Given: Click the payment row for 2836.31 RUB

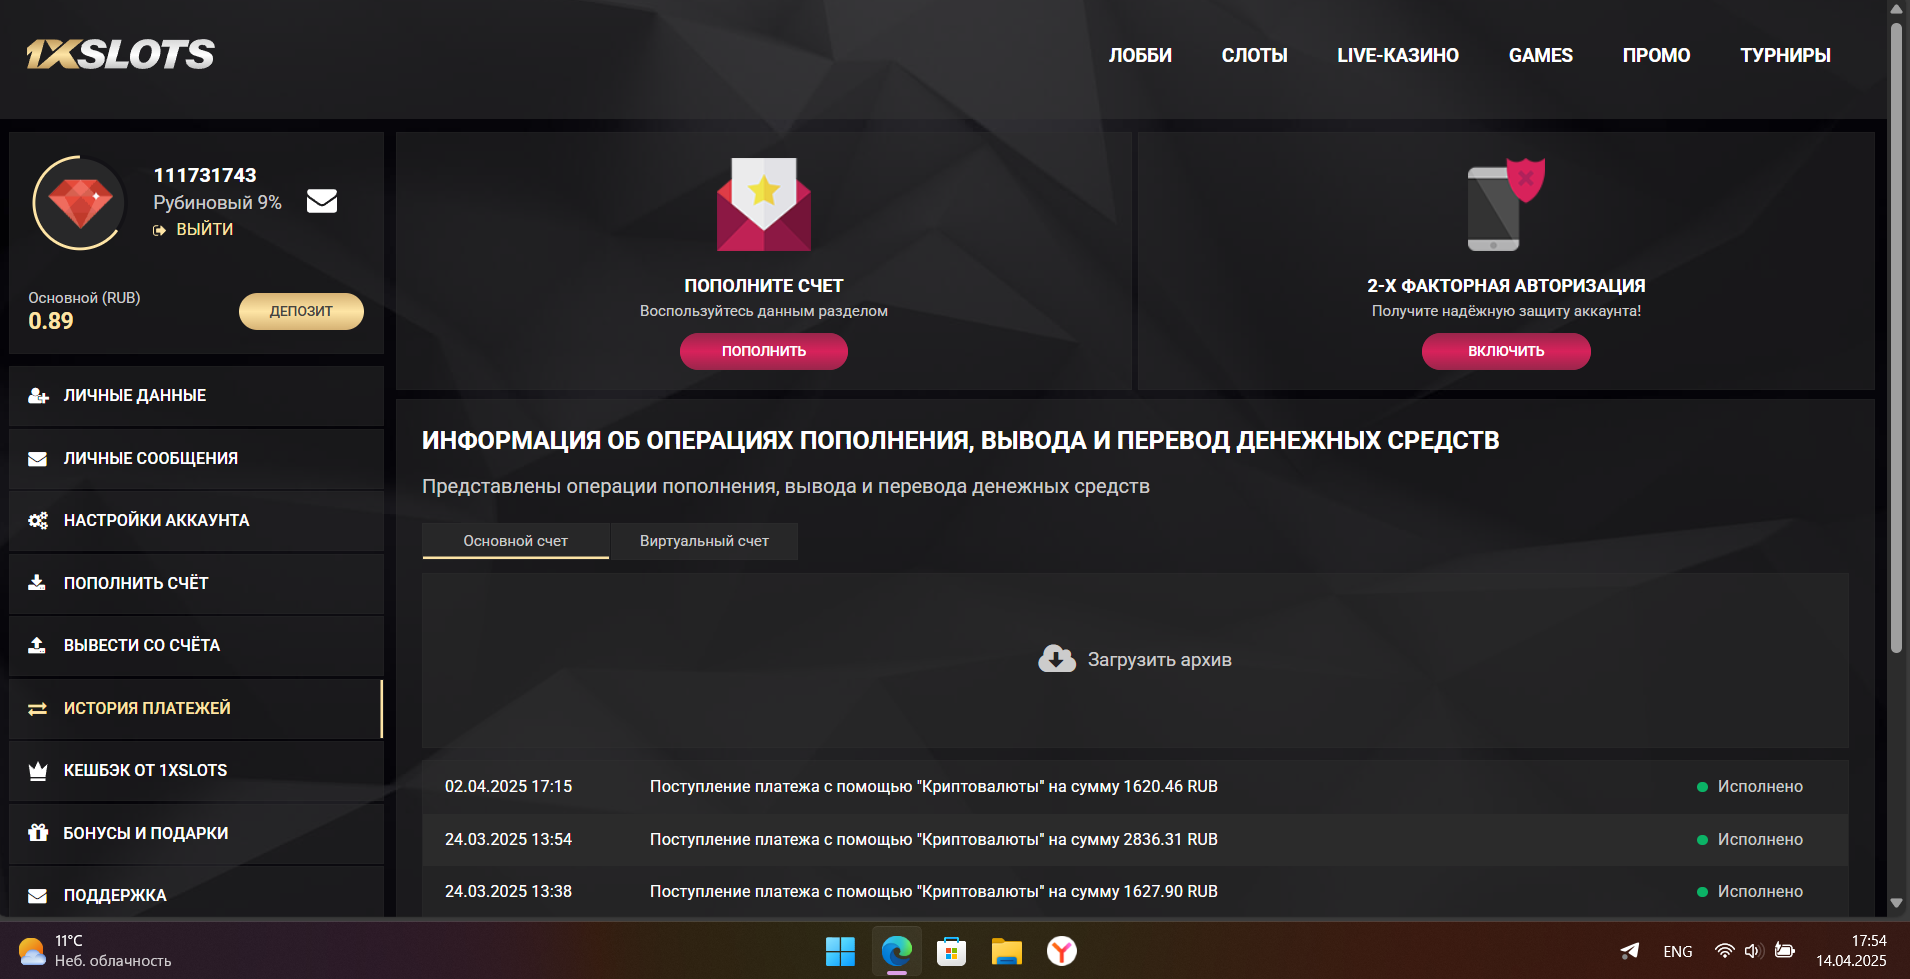Looking at the screenshot, I should 1135,840.
